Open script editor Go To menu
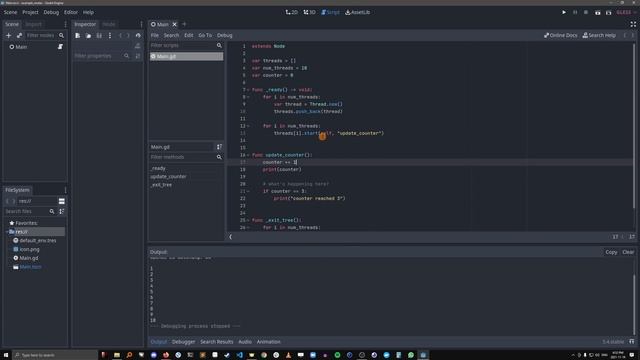 [205, 36]
